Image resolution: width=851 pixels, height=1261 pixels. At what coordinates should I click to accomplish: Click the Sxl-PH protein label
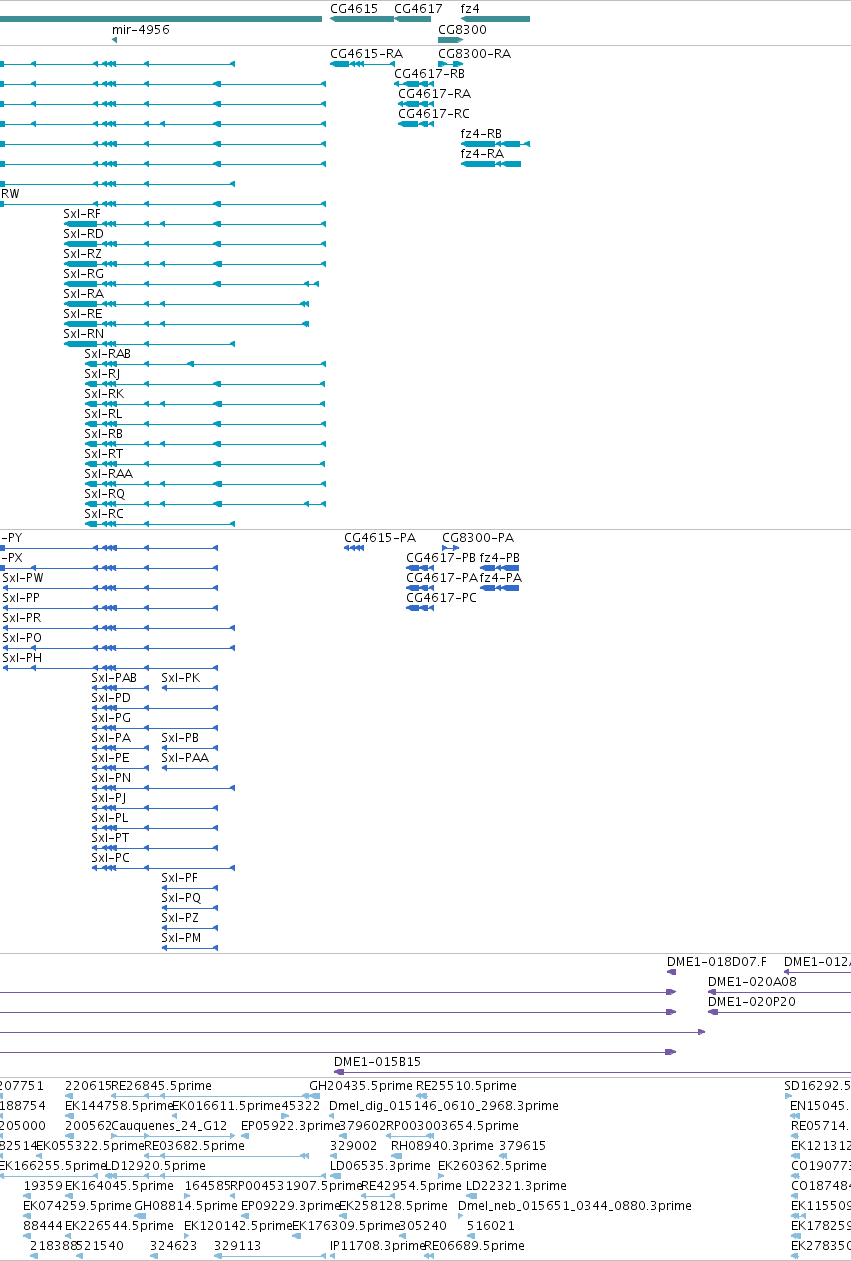(x=22, y=658)
